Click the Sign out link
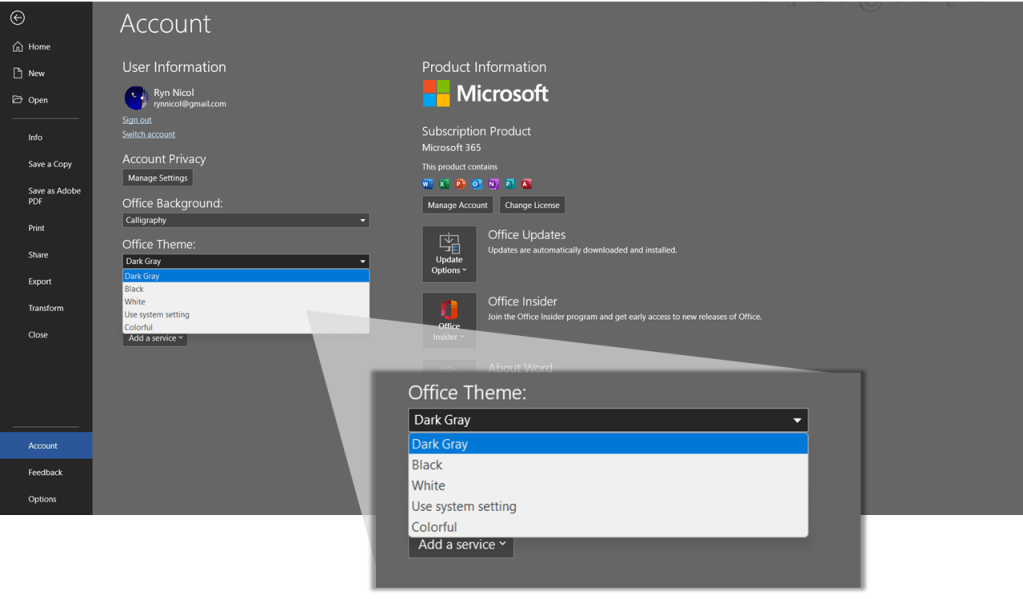Viewport: 1023px width, 599px height. pos(137,120)
